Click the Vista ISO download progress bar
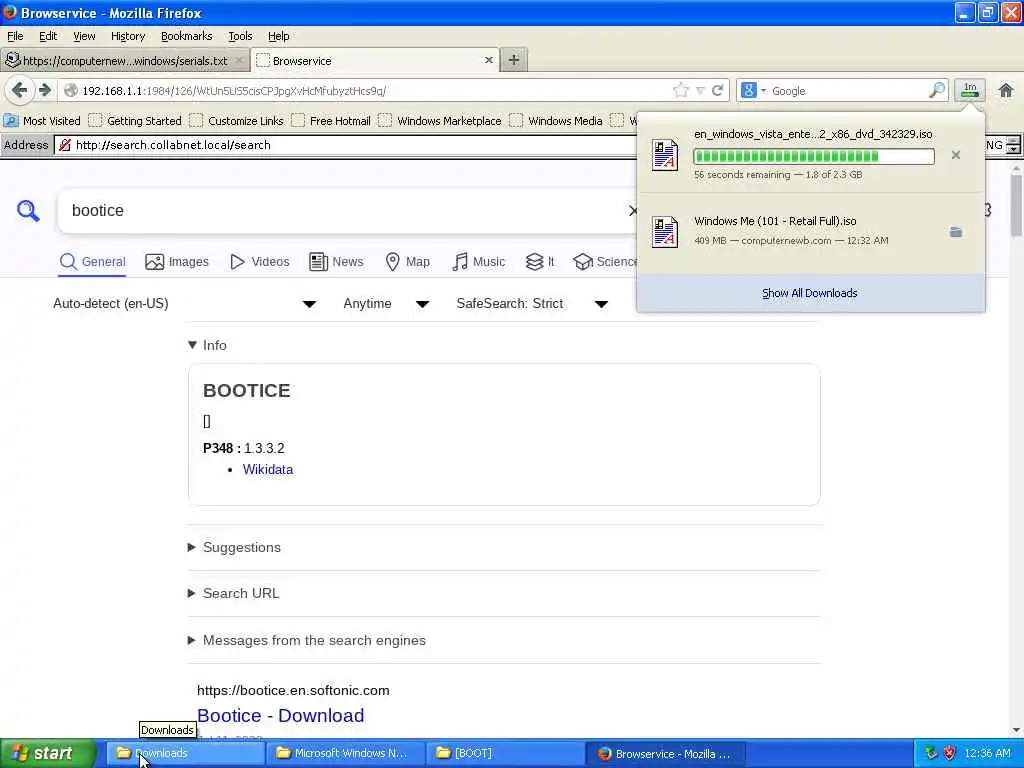 click(x=814, y=156)
